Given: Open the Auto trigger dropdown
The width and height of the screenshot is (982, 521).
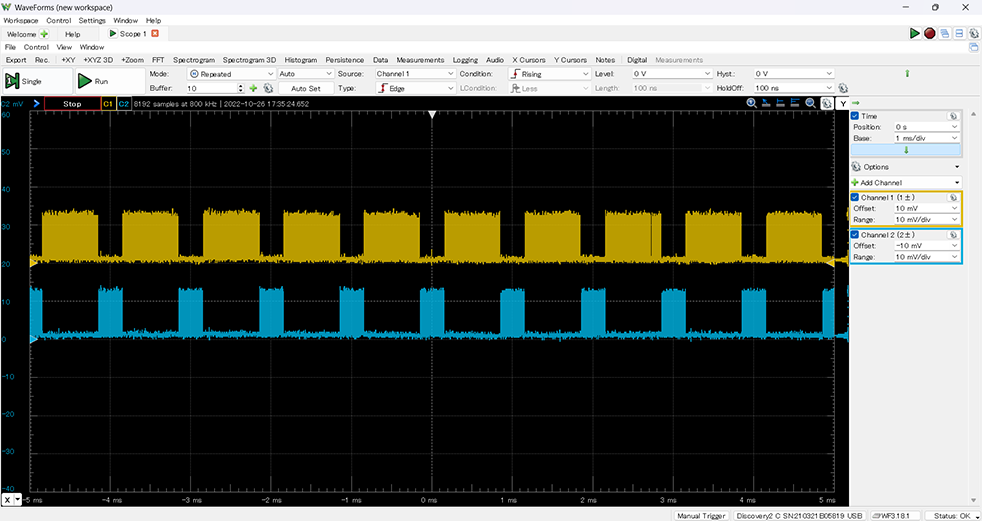Looking at the screenshot, I should click(305, 74).
